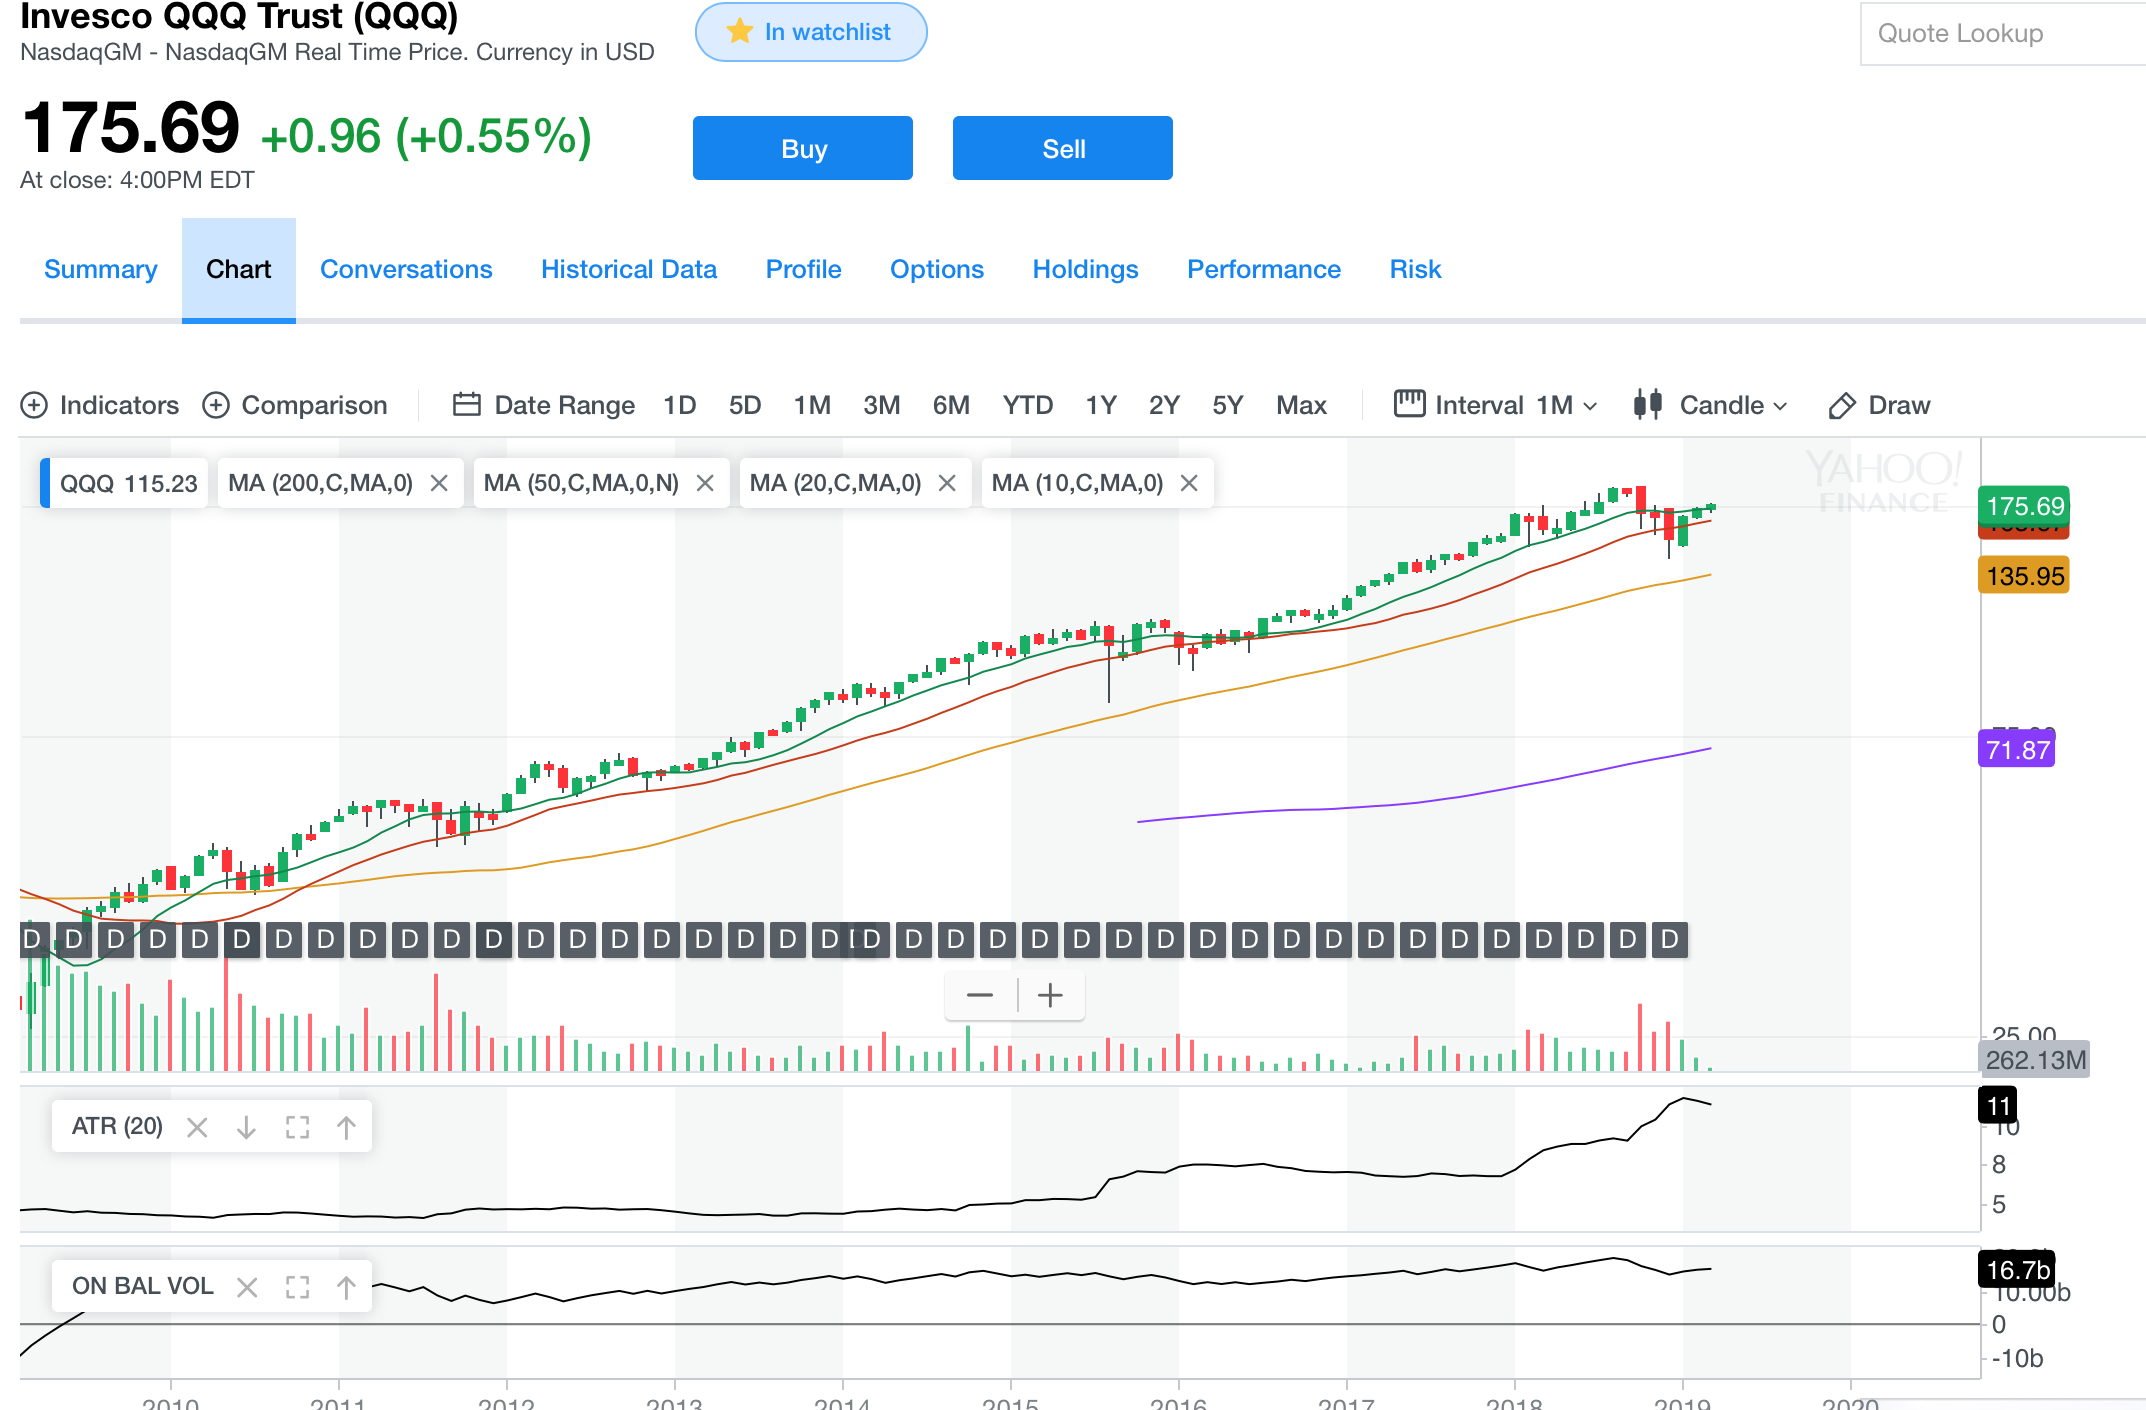Viewport: 2146px width, 1410px height.
Task: Maximize the ON BAL VOL panel
Action: coord(297,1287)
